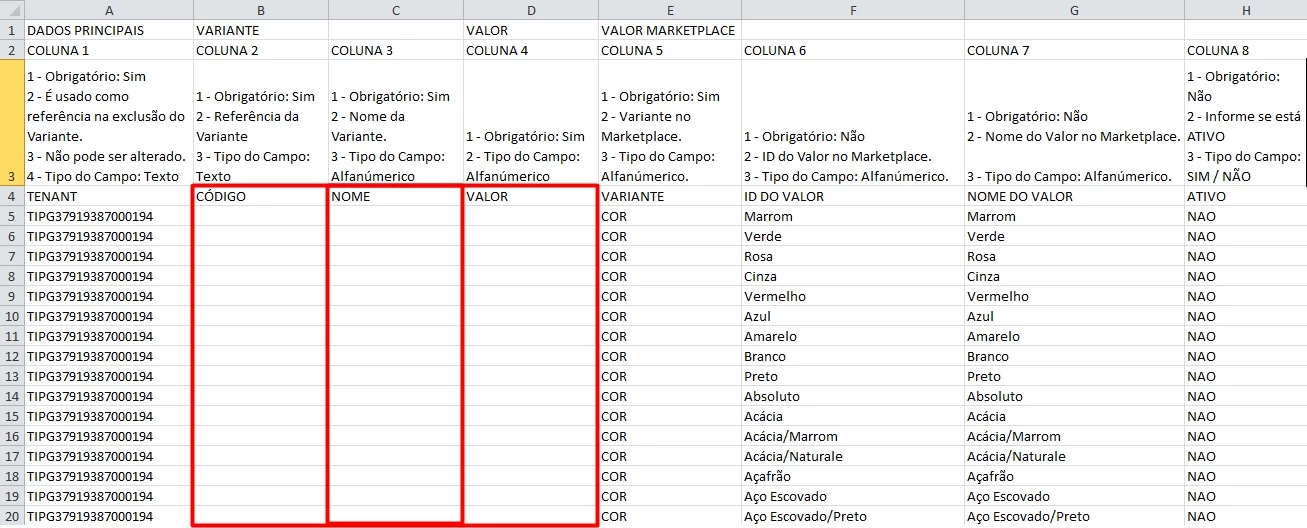Select the CÓDIGO header cell
1307x528 pixels.
click(x=260, y=197)
